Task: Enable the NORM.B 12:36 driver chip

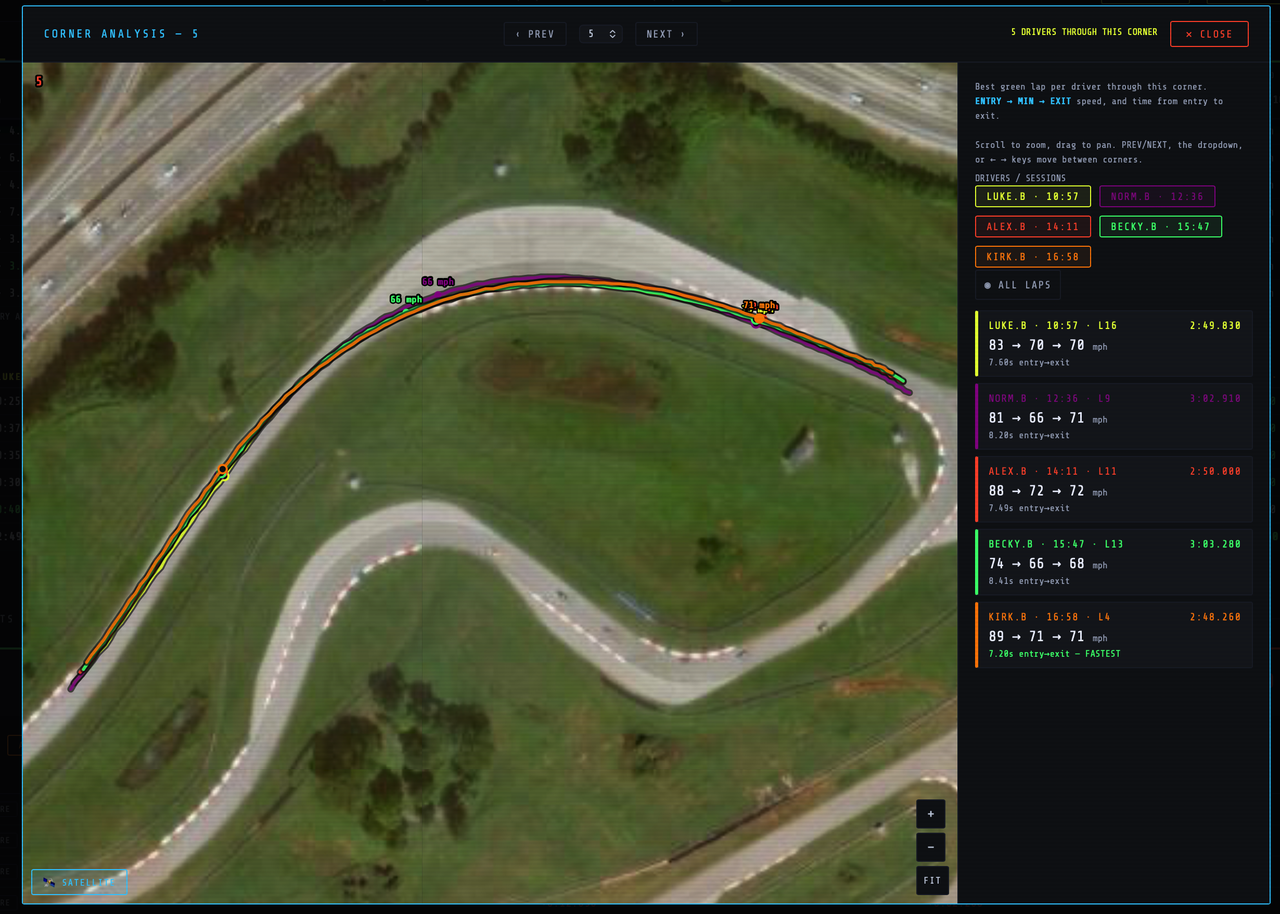Action: point(1158,196)
